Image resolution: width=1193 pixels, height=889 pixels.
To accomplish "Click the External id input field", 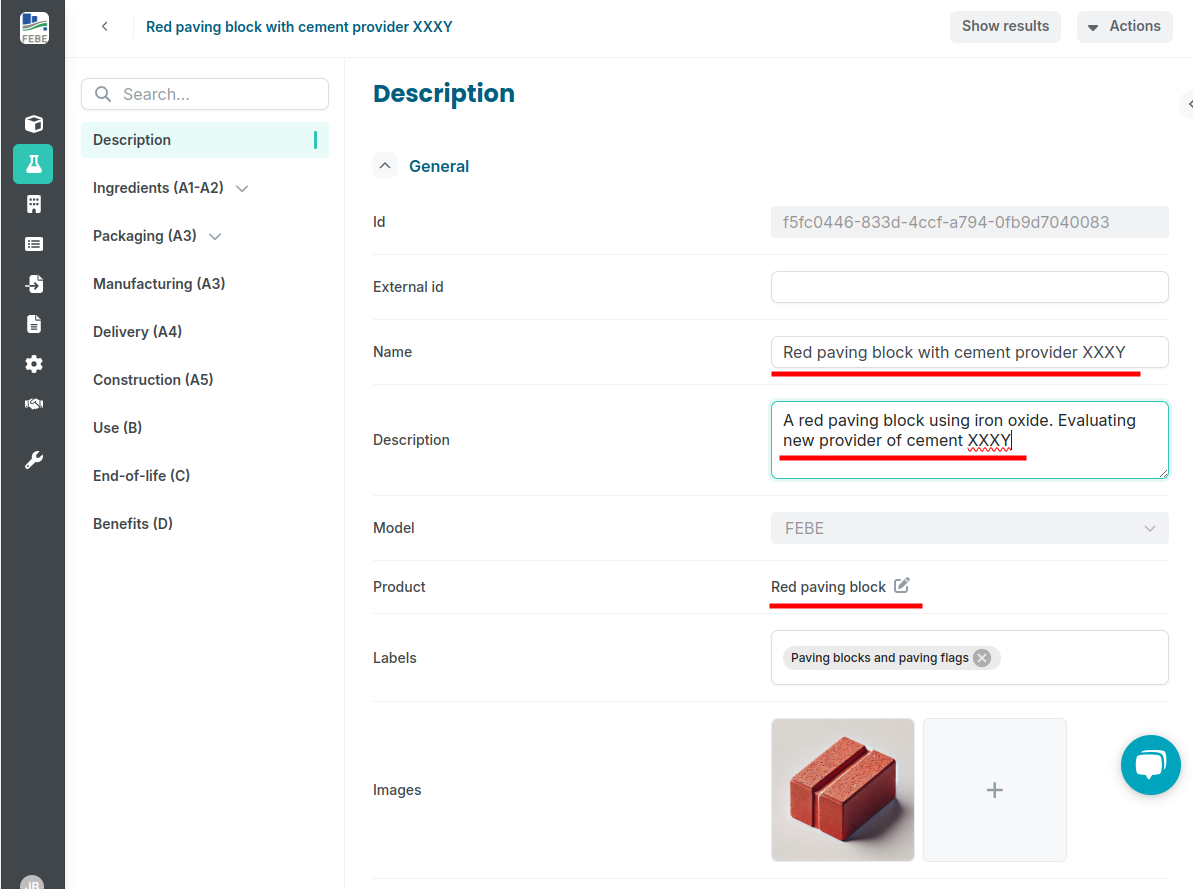I will point(969,287).
